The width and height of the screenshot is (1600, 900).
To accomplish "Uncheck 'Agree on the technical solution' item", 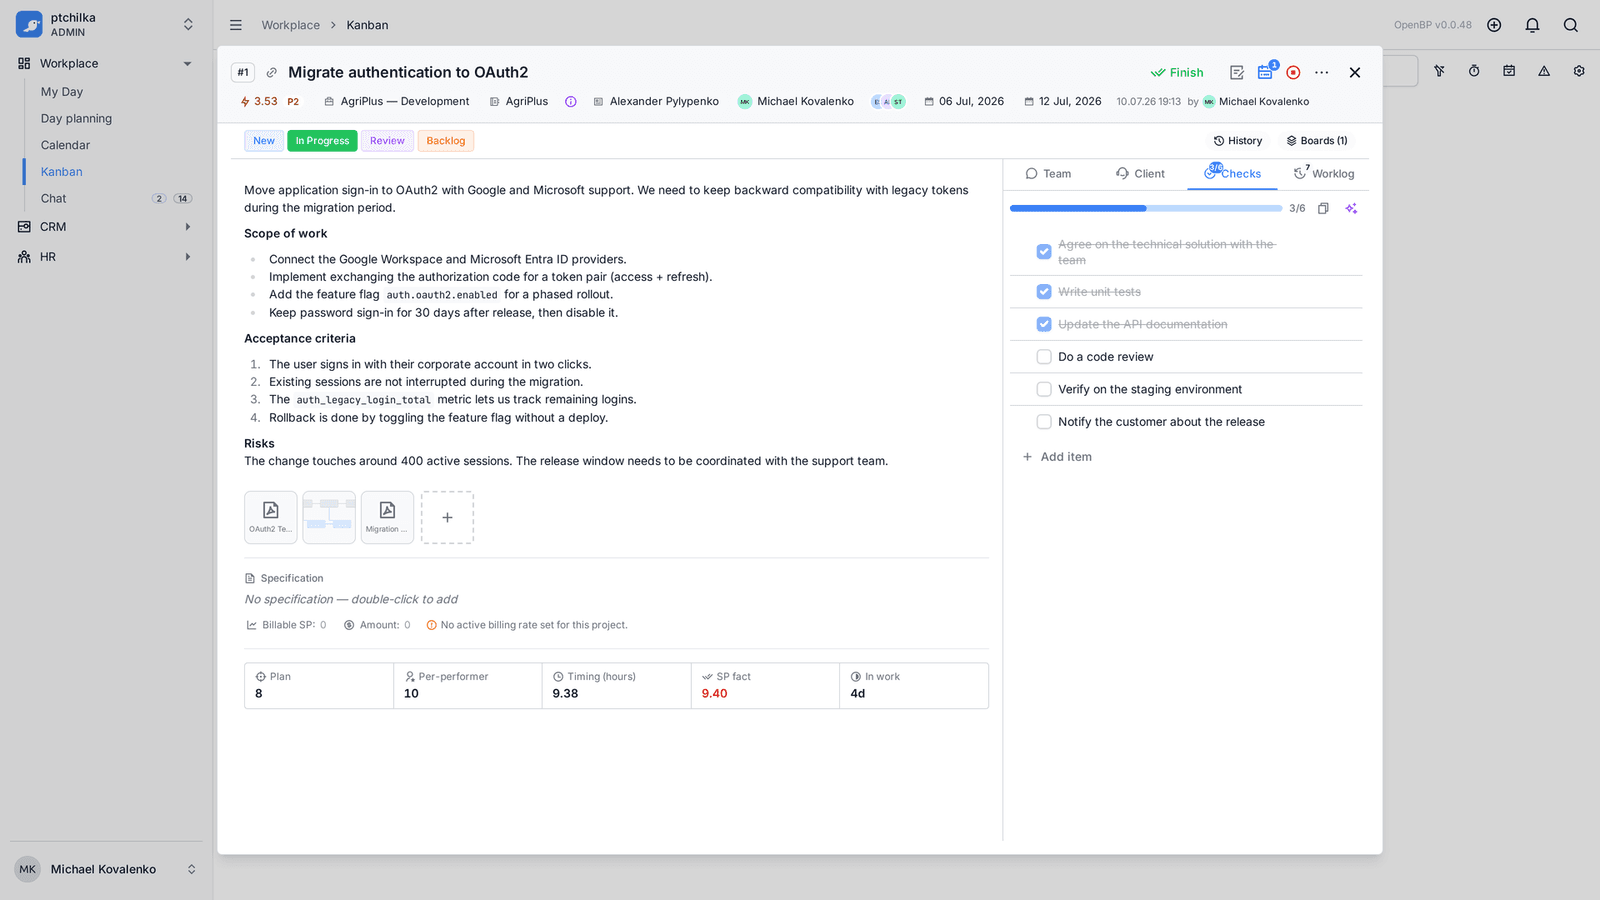I will [1044, 252].
